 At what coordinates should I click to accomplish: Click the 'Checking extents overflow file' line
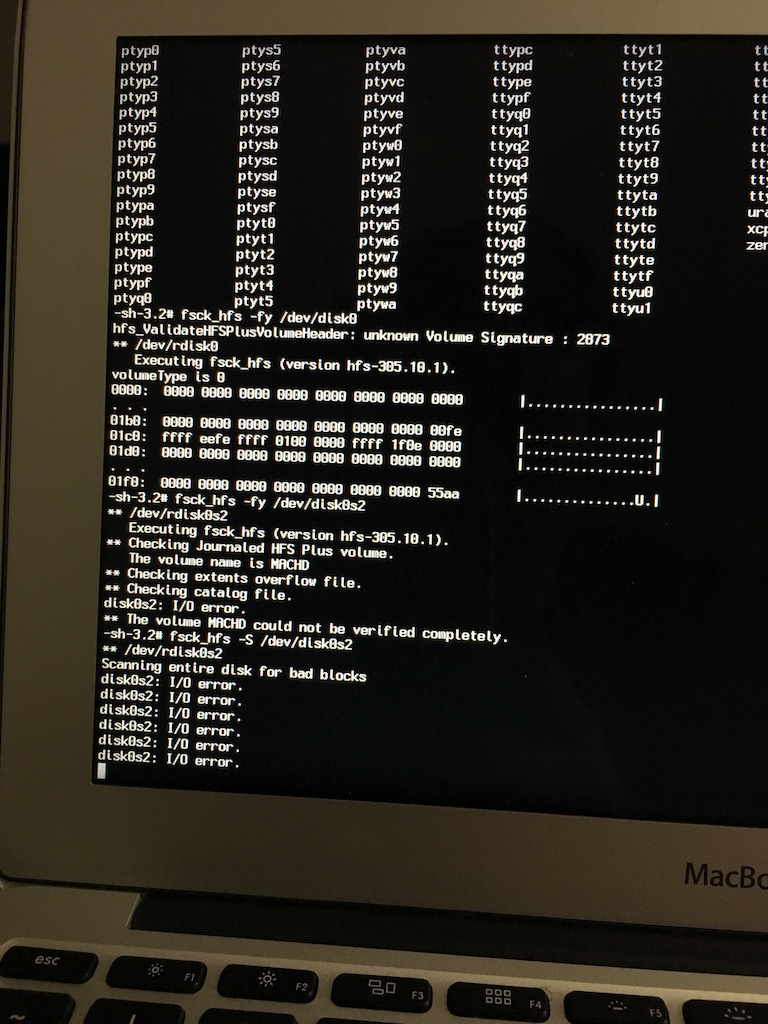tap(231, 580)
